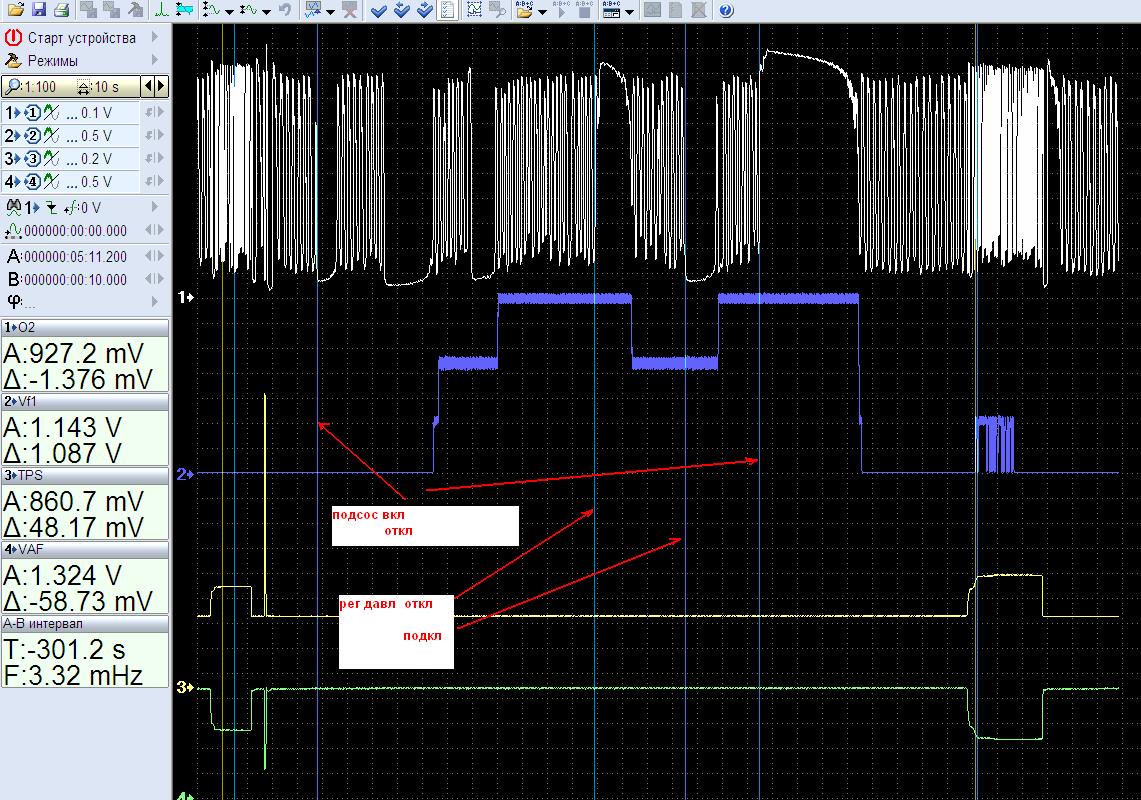Screen dimensions: 1141x800
Task: Open the Режимы menu item
Action: (x=52, y=61)
